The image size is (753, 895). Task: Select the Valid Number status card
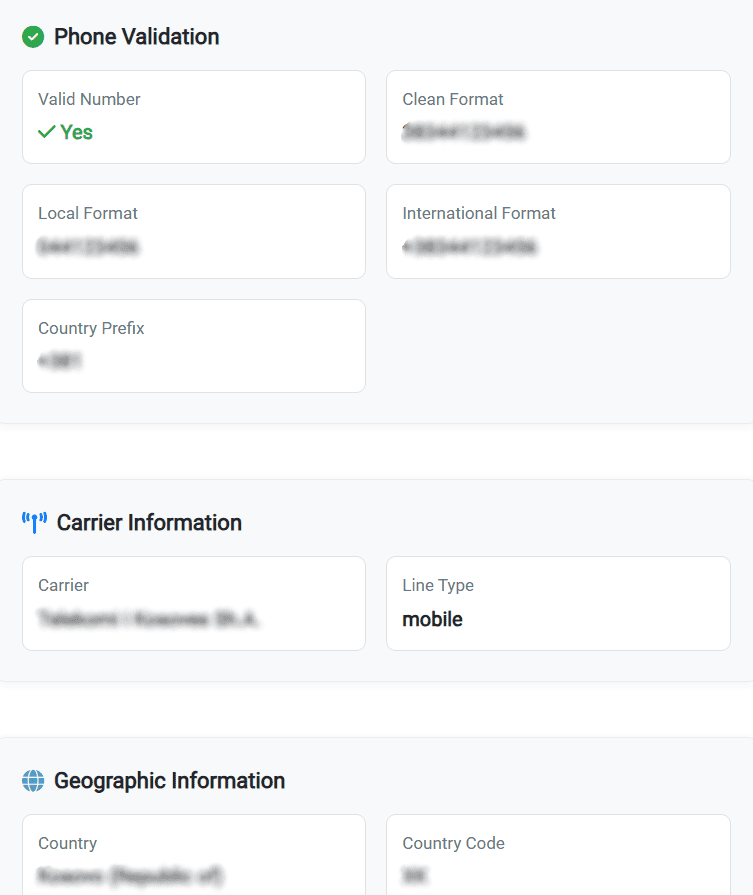pyautogui.click(x=193, y=116)
